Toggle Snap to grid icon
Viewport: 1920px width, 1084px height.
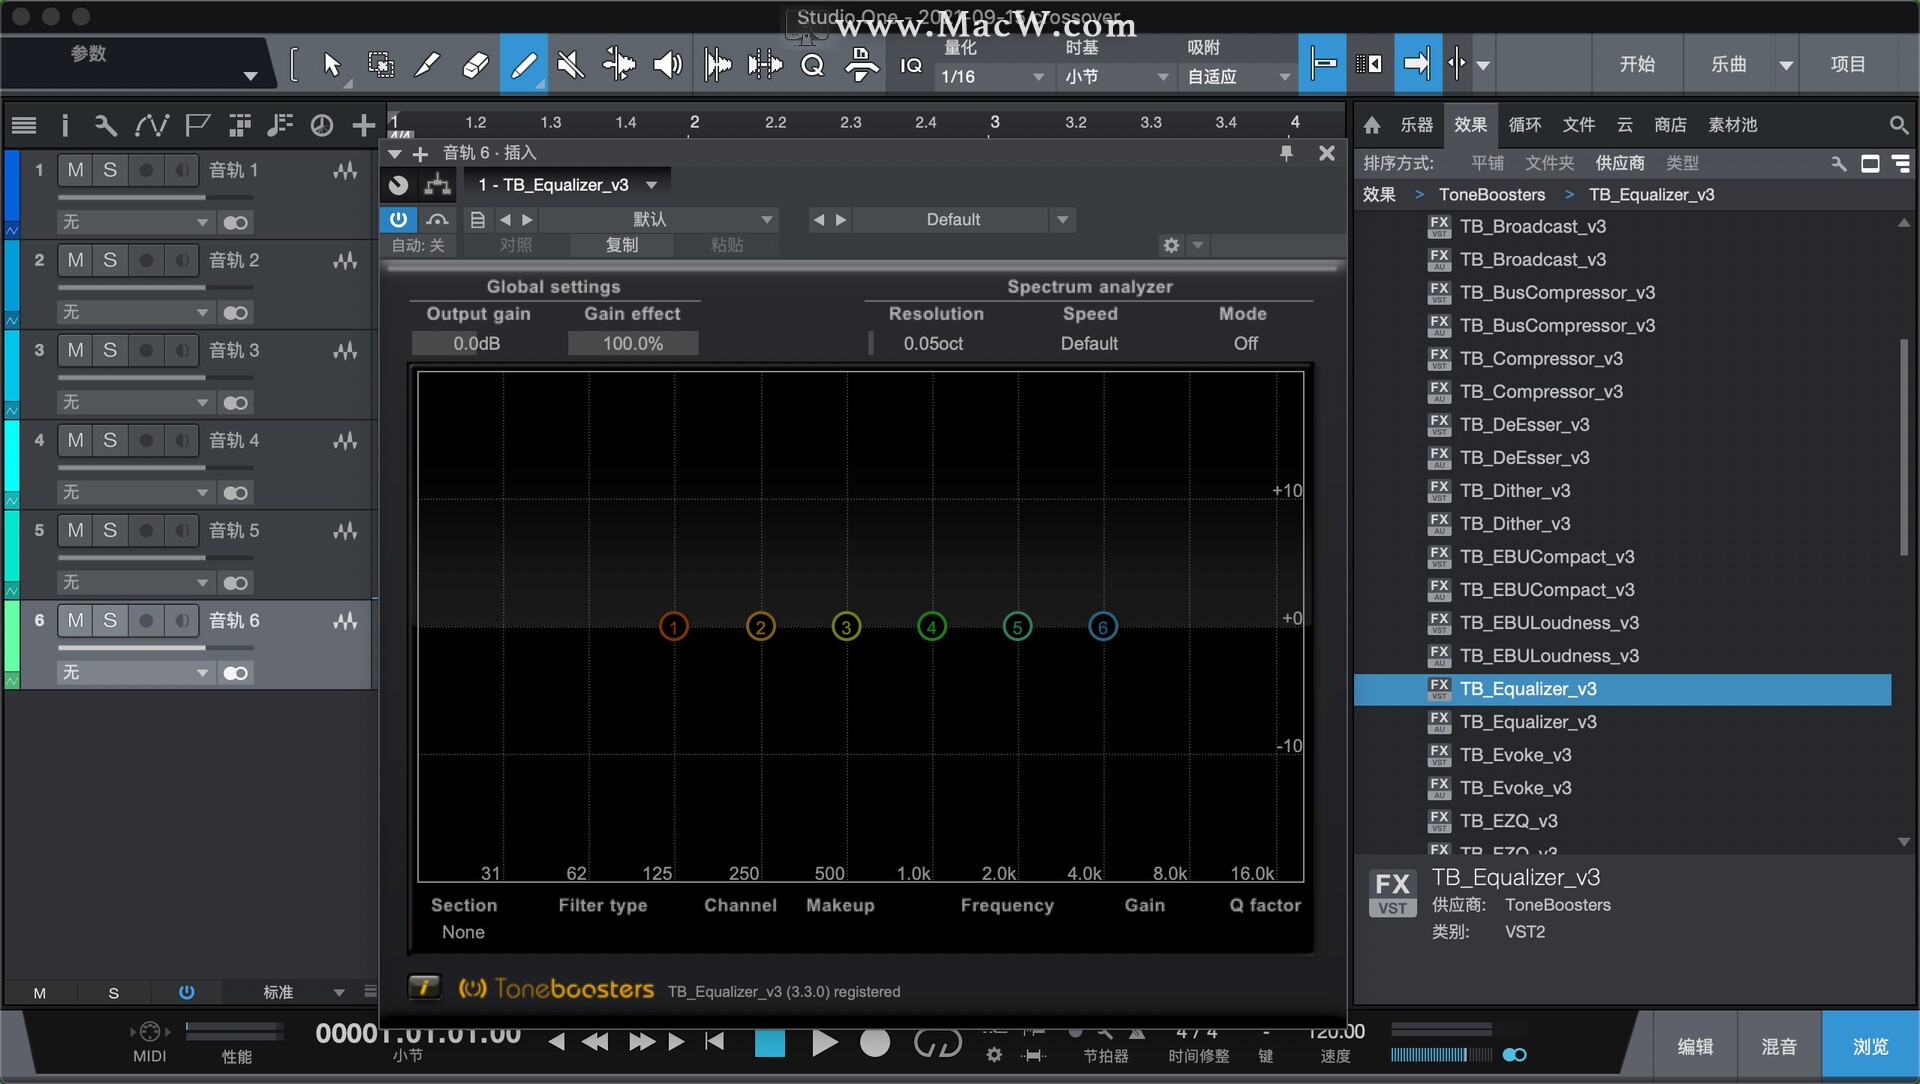pos(1322,64)
